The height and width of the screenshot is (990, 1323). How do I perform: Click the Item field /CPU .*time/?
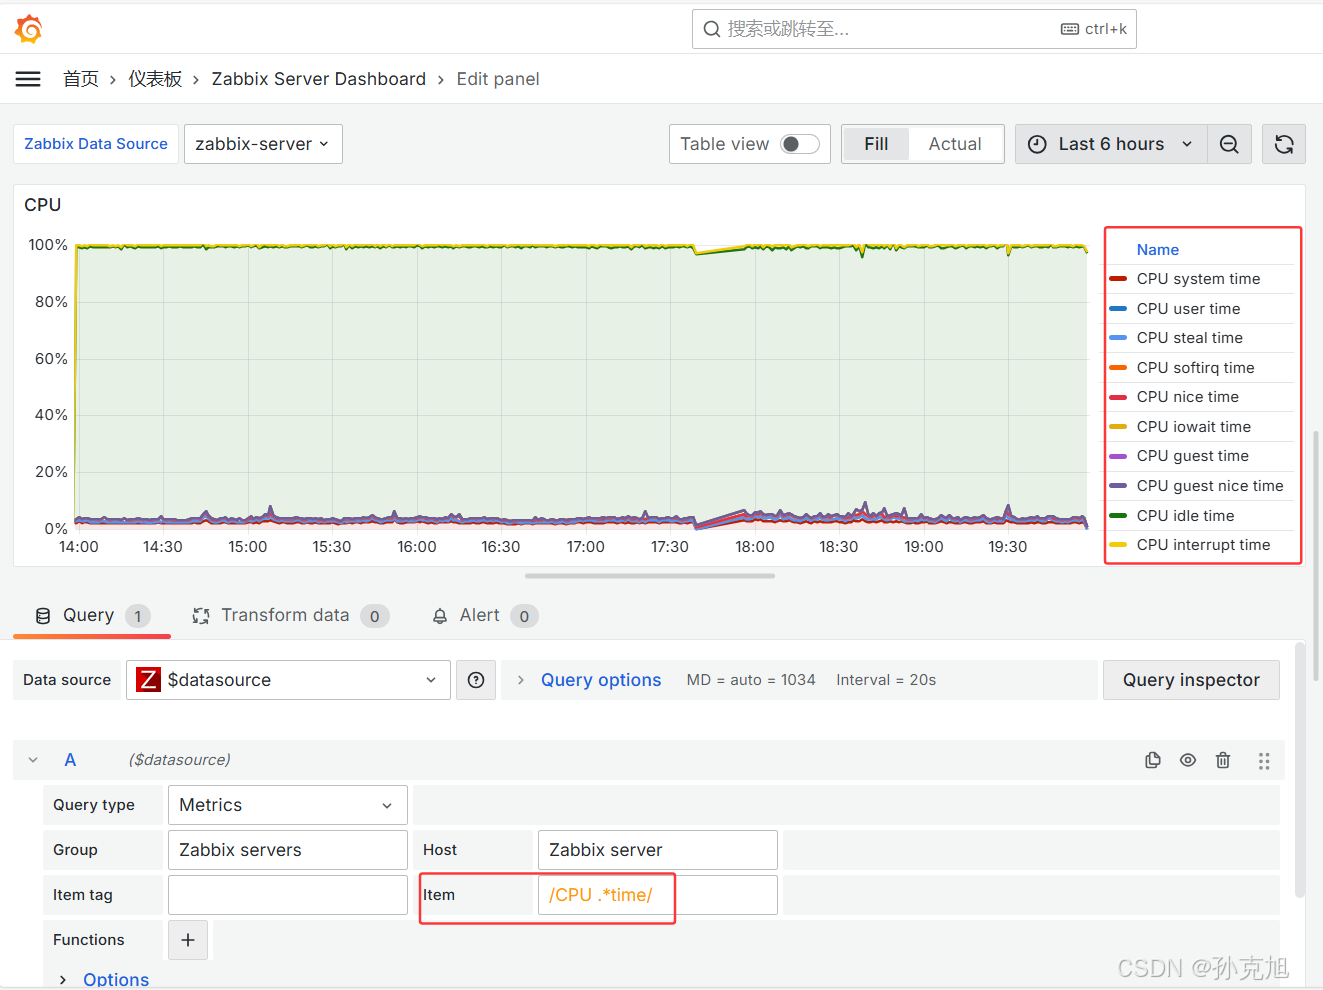(658, 895)
